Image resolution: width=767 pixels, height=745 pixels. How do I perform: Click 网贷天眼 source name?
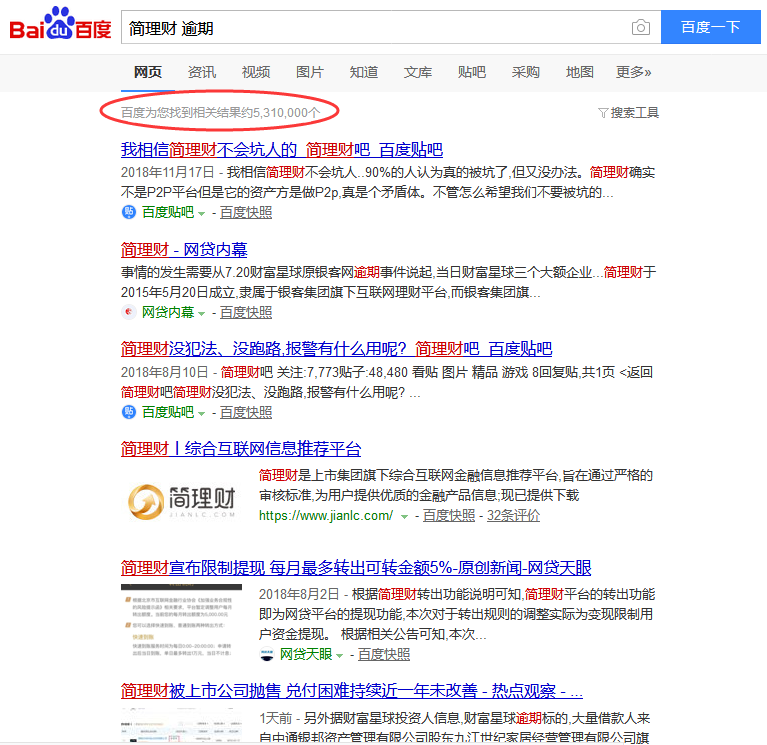click(x=306, y=655)
